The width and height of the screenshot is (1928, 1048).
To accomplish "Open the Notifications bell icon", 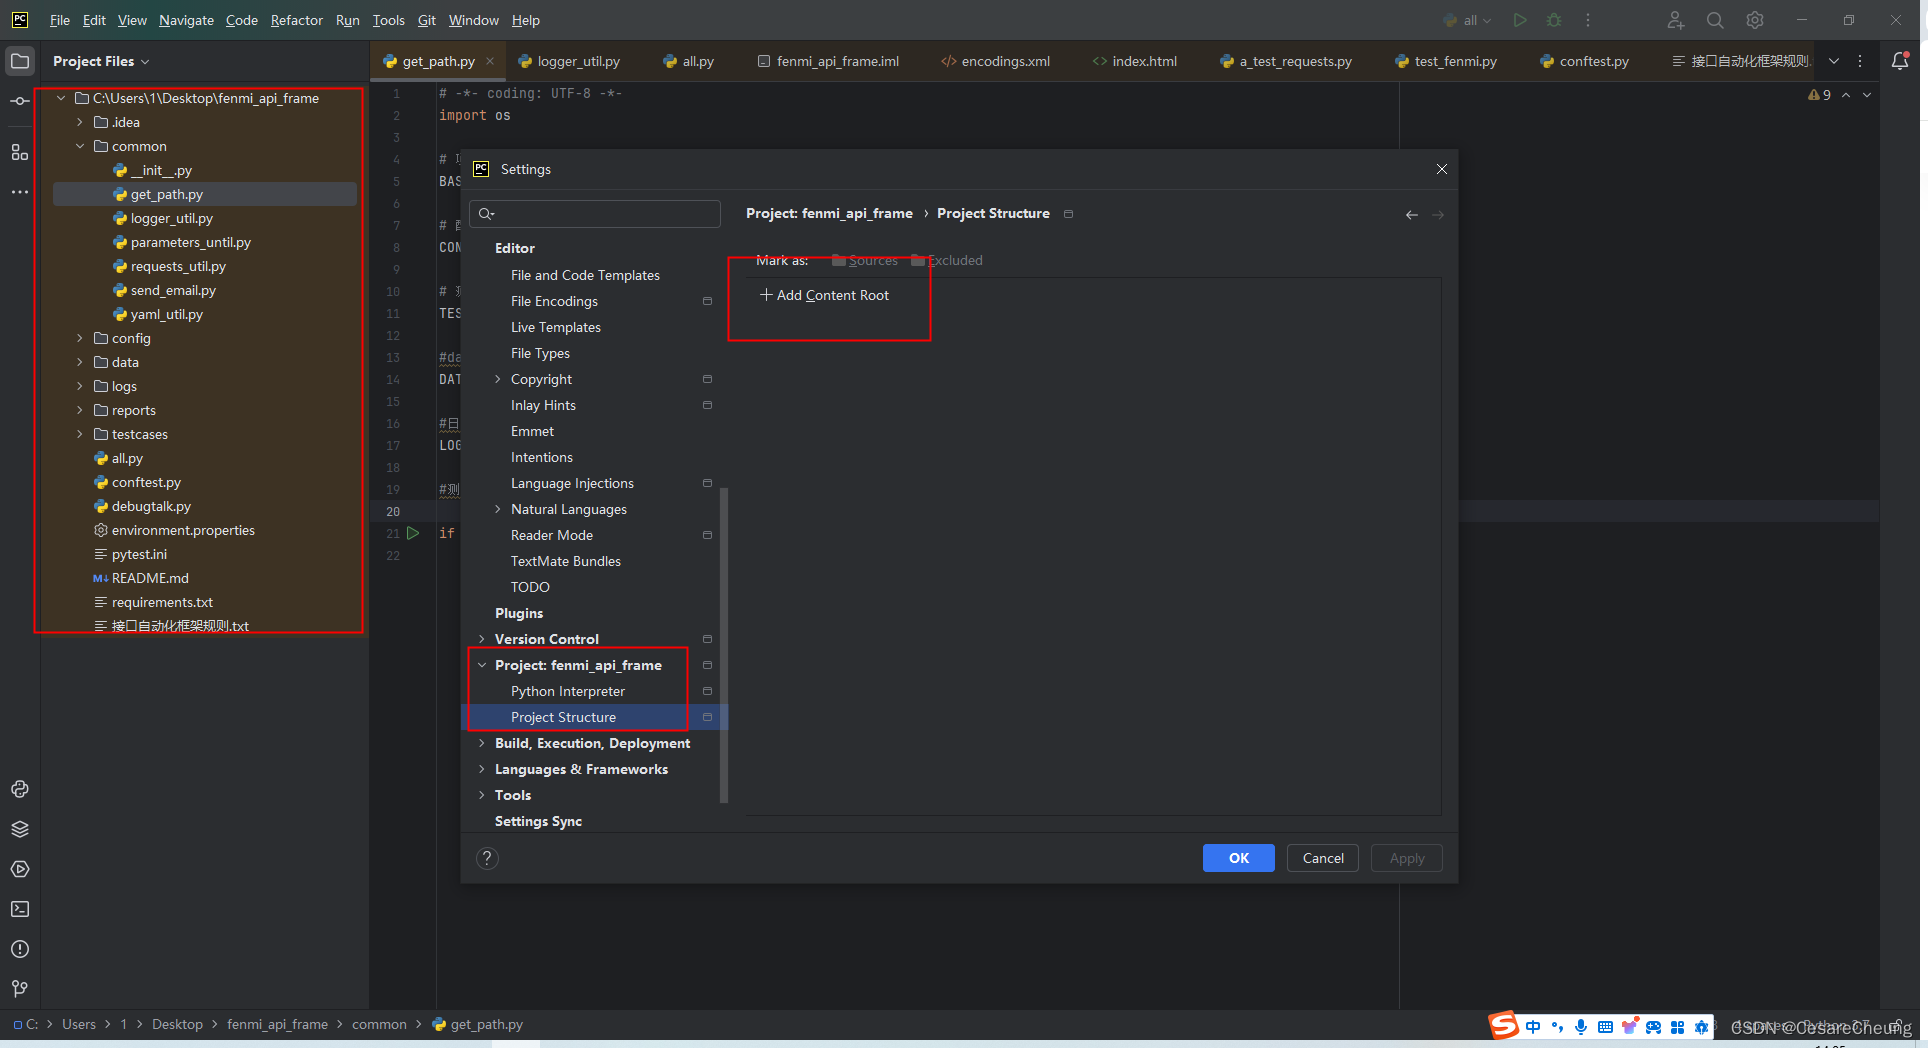I will pyautogui.click(x=1900, y=61).
